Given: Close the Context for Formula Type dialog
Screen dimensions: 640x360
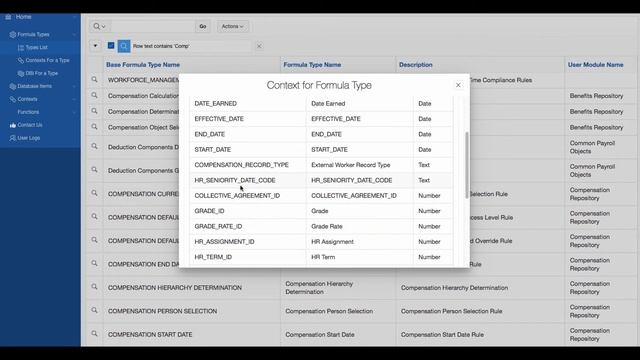Looking at the screenshot, I should coord(458,85).
